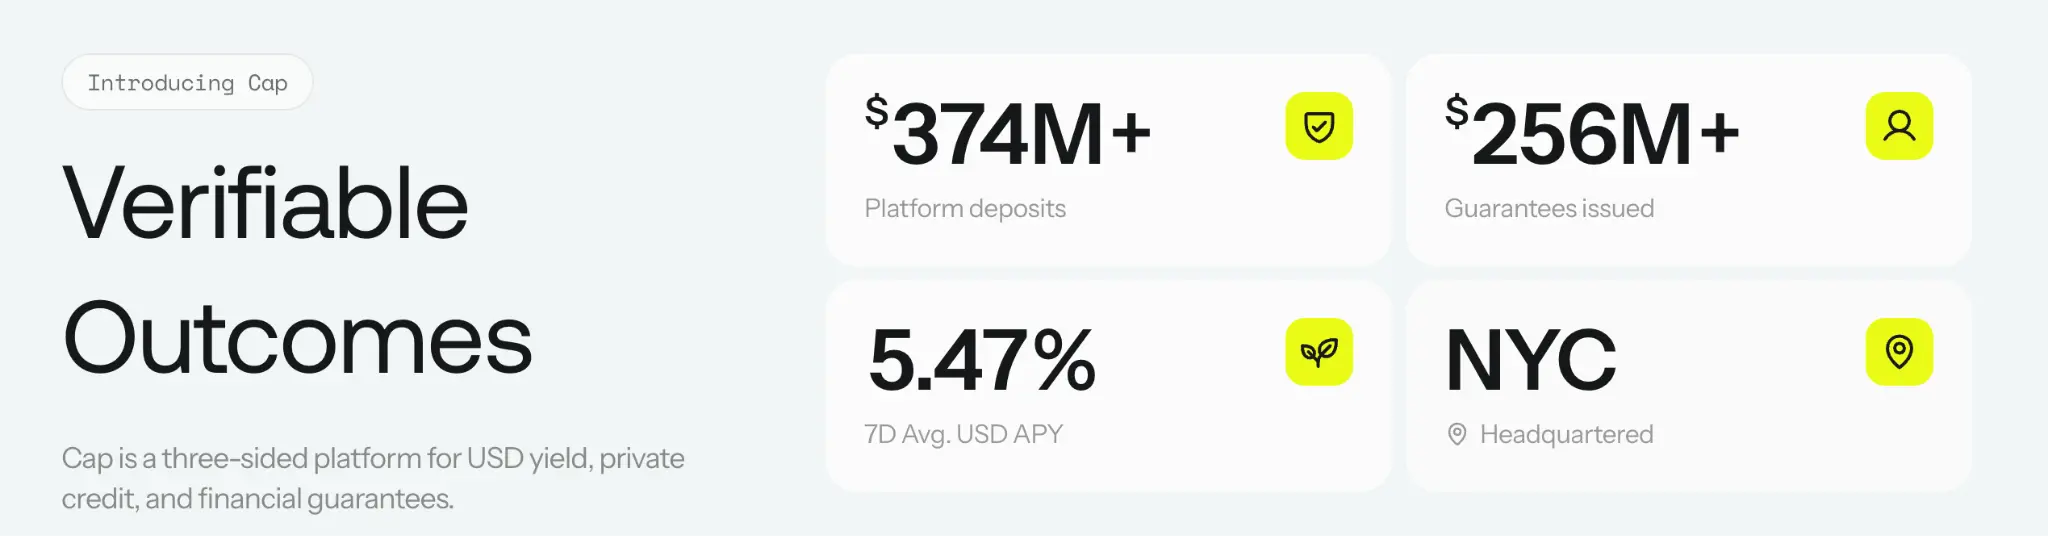Click the "Verifiable" heading word
This screenshot has width=2048, height=536.
265,204
